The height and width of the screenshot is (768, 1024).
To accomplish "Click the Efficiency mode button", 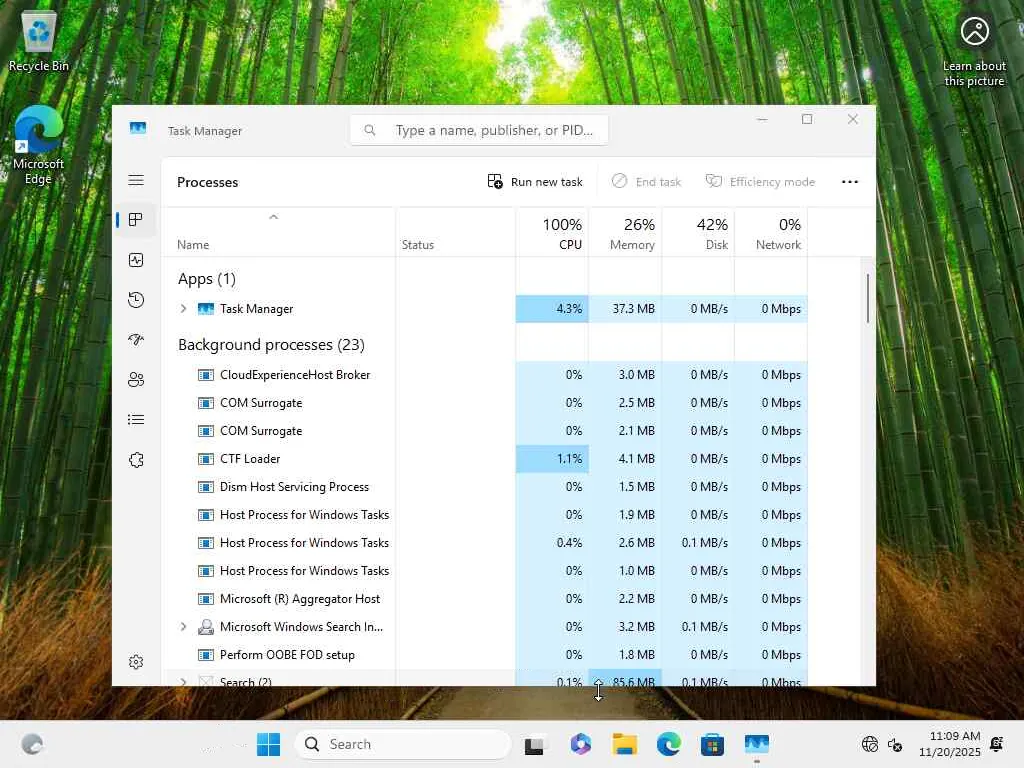I will coord(760,182).
